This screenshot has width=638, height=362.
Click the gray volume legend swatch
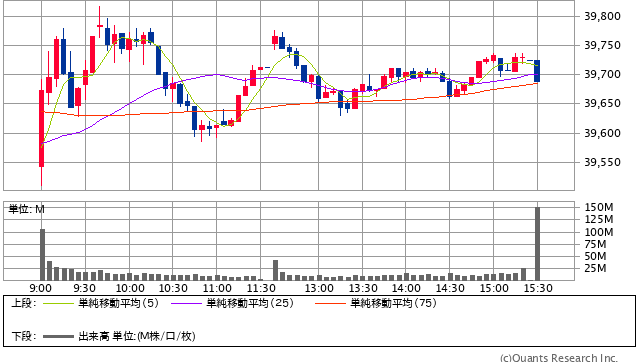[58, 336]
